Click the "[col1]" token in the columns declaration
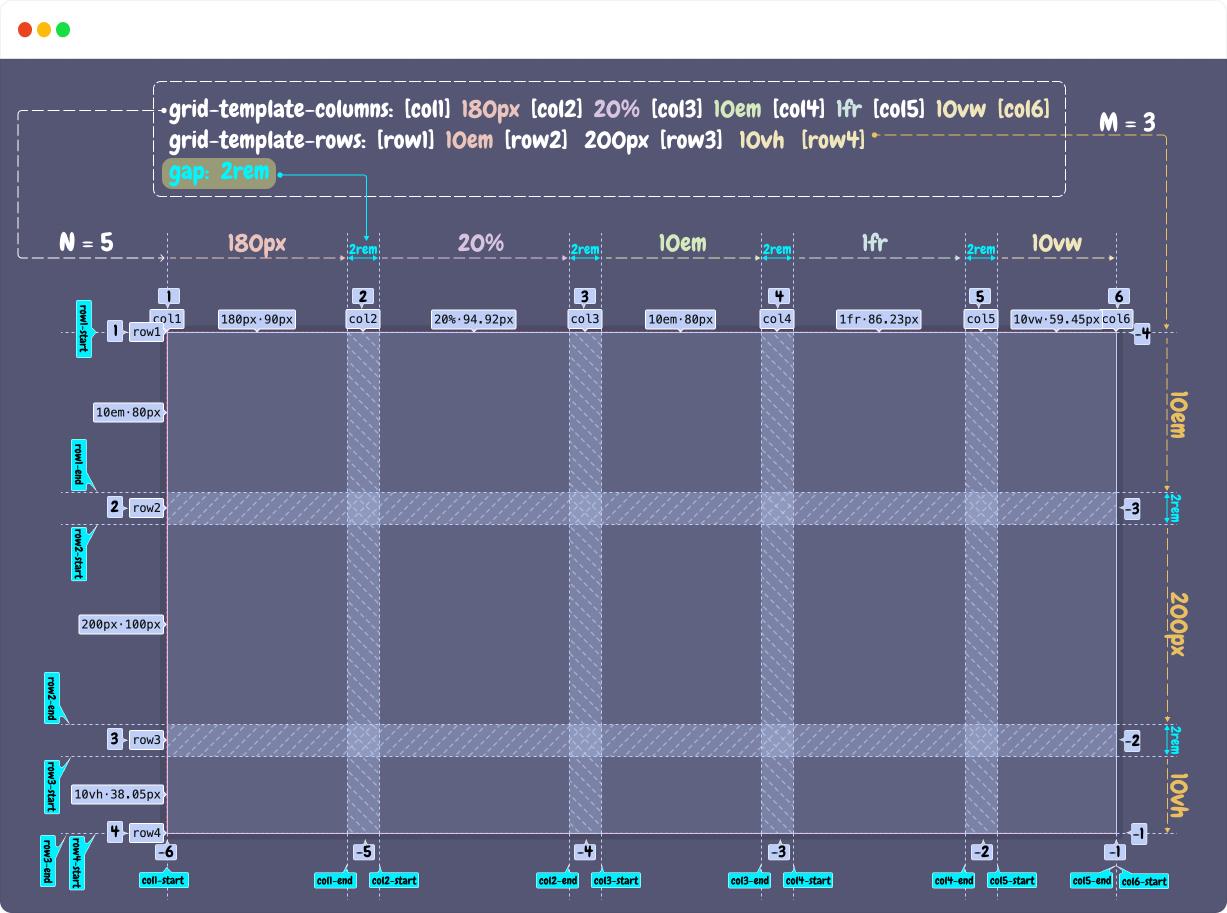 point(428,109)
